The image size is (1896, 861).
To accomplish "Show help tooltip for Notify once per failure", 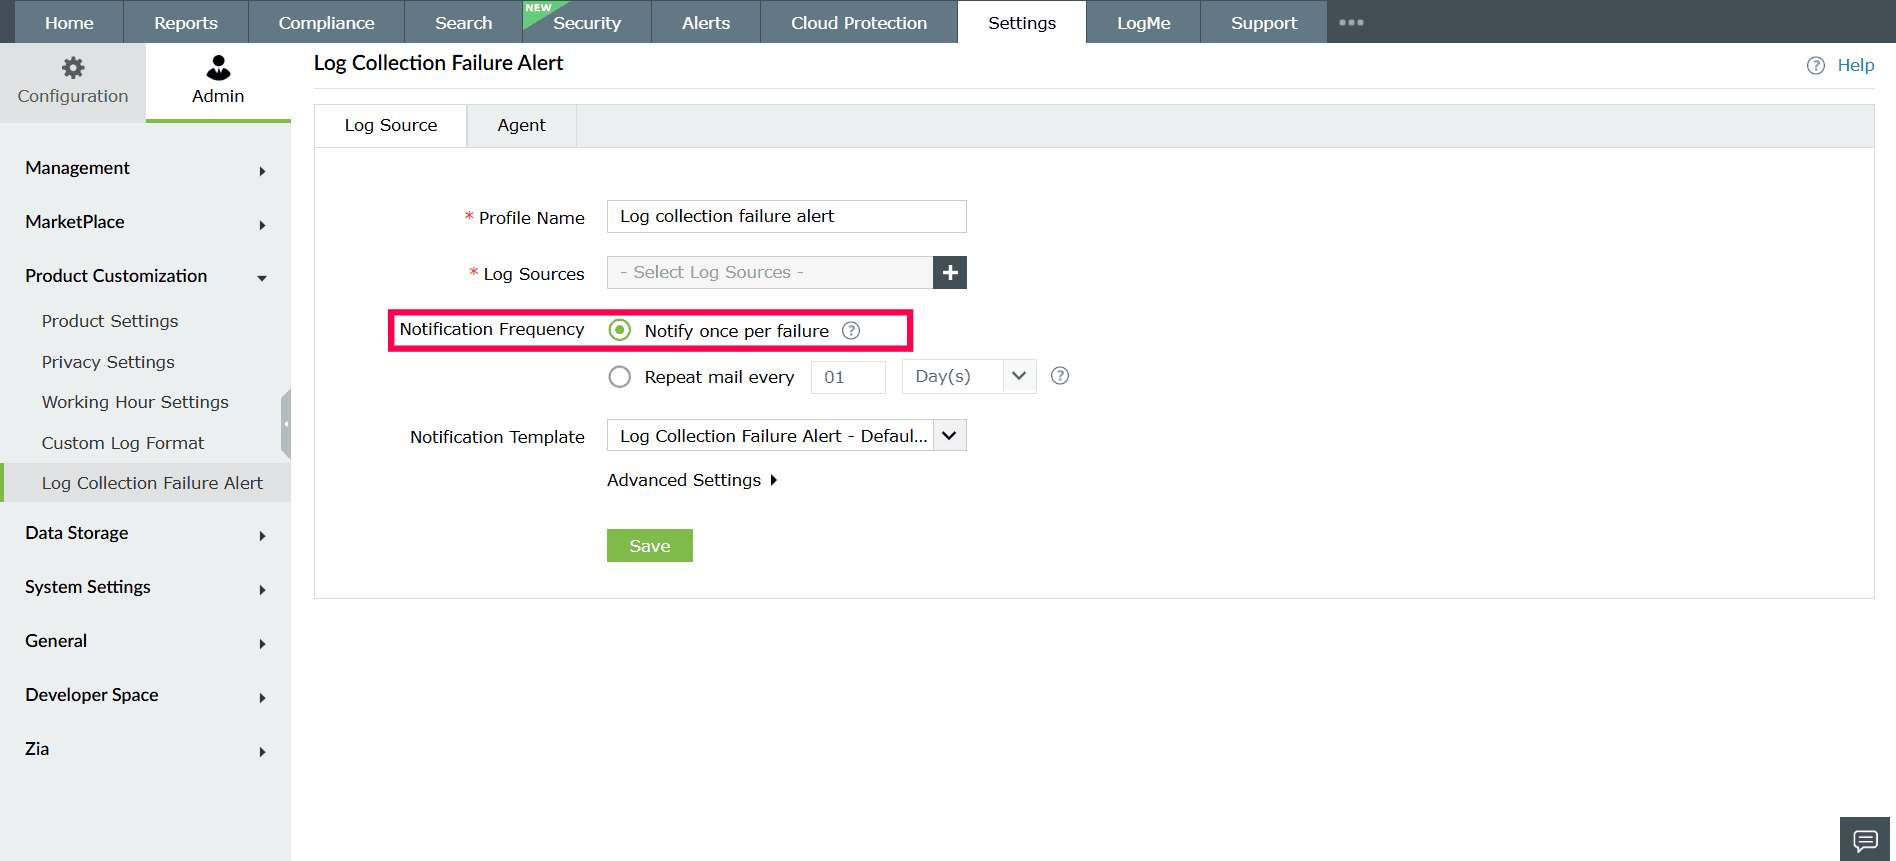I will (851, 330).
